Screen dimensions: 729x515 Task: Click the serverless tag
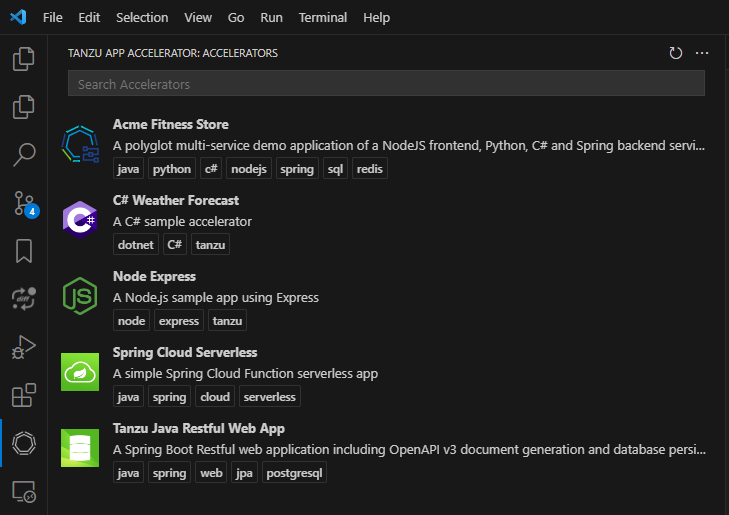[x=270, y=396]
